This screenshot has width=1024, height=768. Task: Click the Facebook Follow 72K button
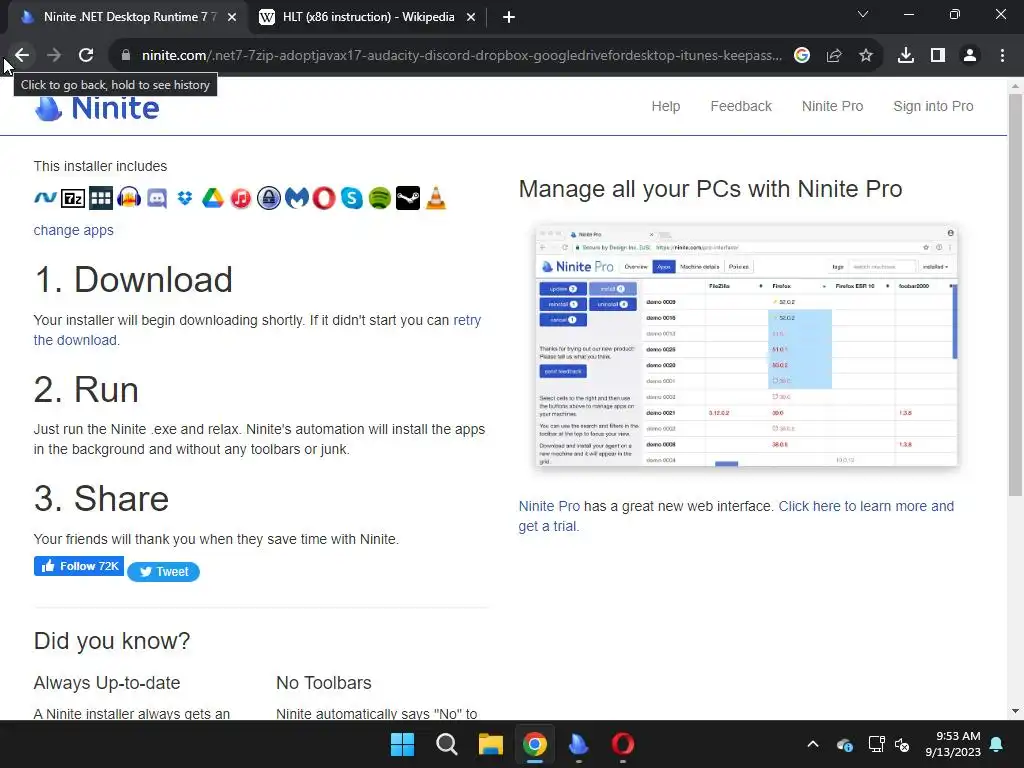79,566
